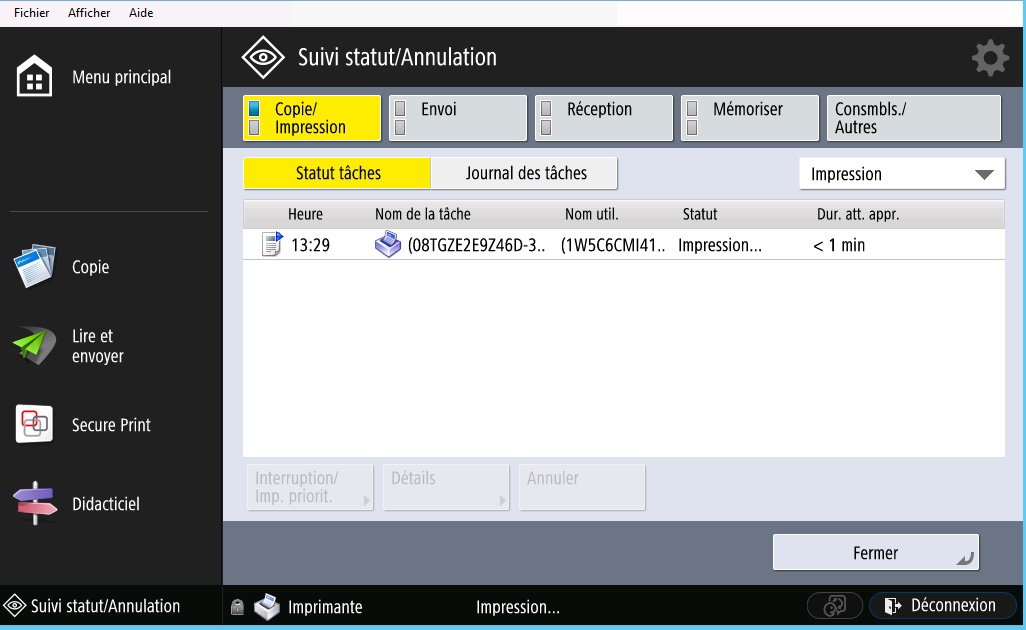Launch Lire et envoyer icon
Viewport: 1026px width, 630px height.
[x=35, y=346]
